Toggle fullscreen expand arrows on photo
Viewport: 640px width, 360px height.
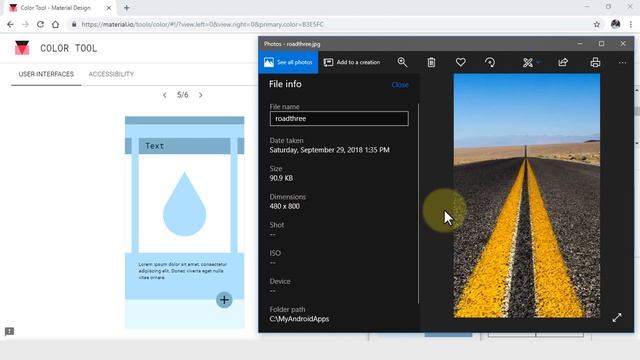coord(617,317)
